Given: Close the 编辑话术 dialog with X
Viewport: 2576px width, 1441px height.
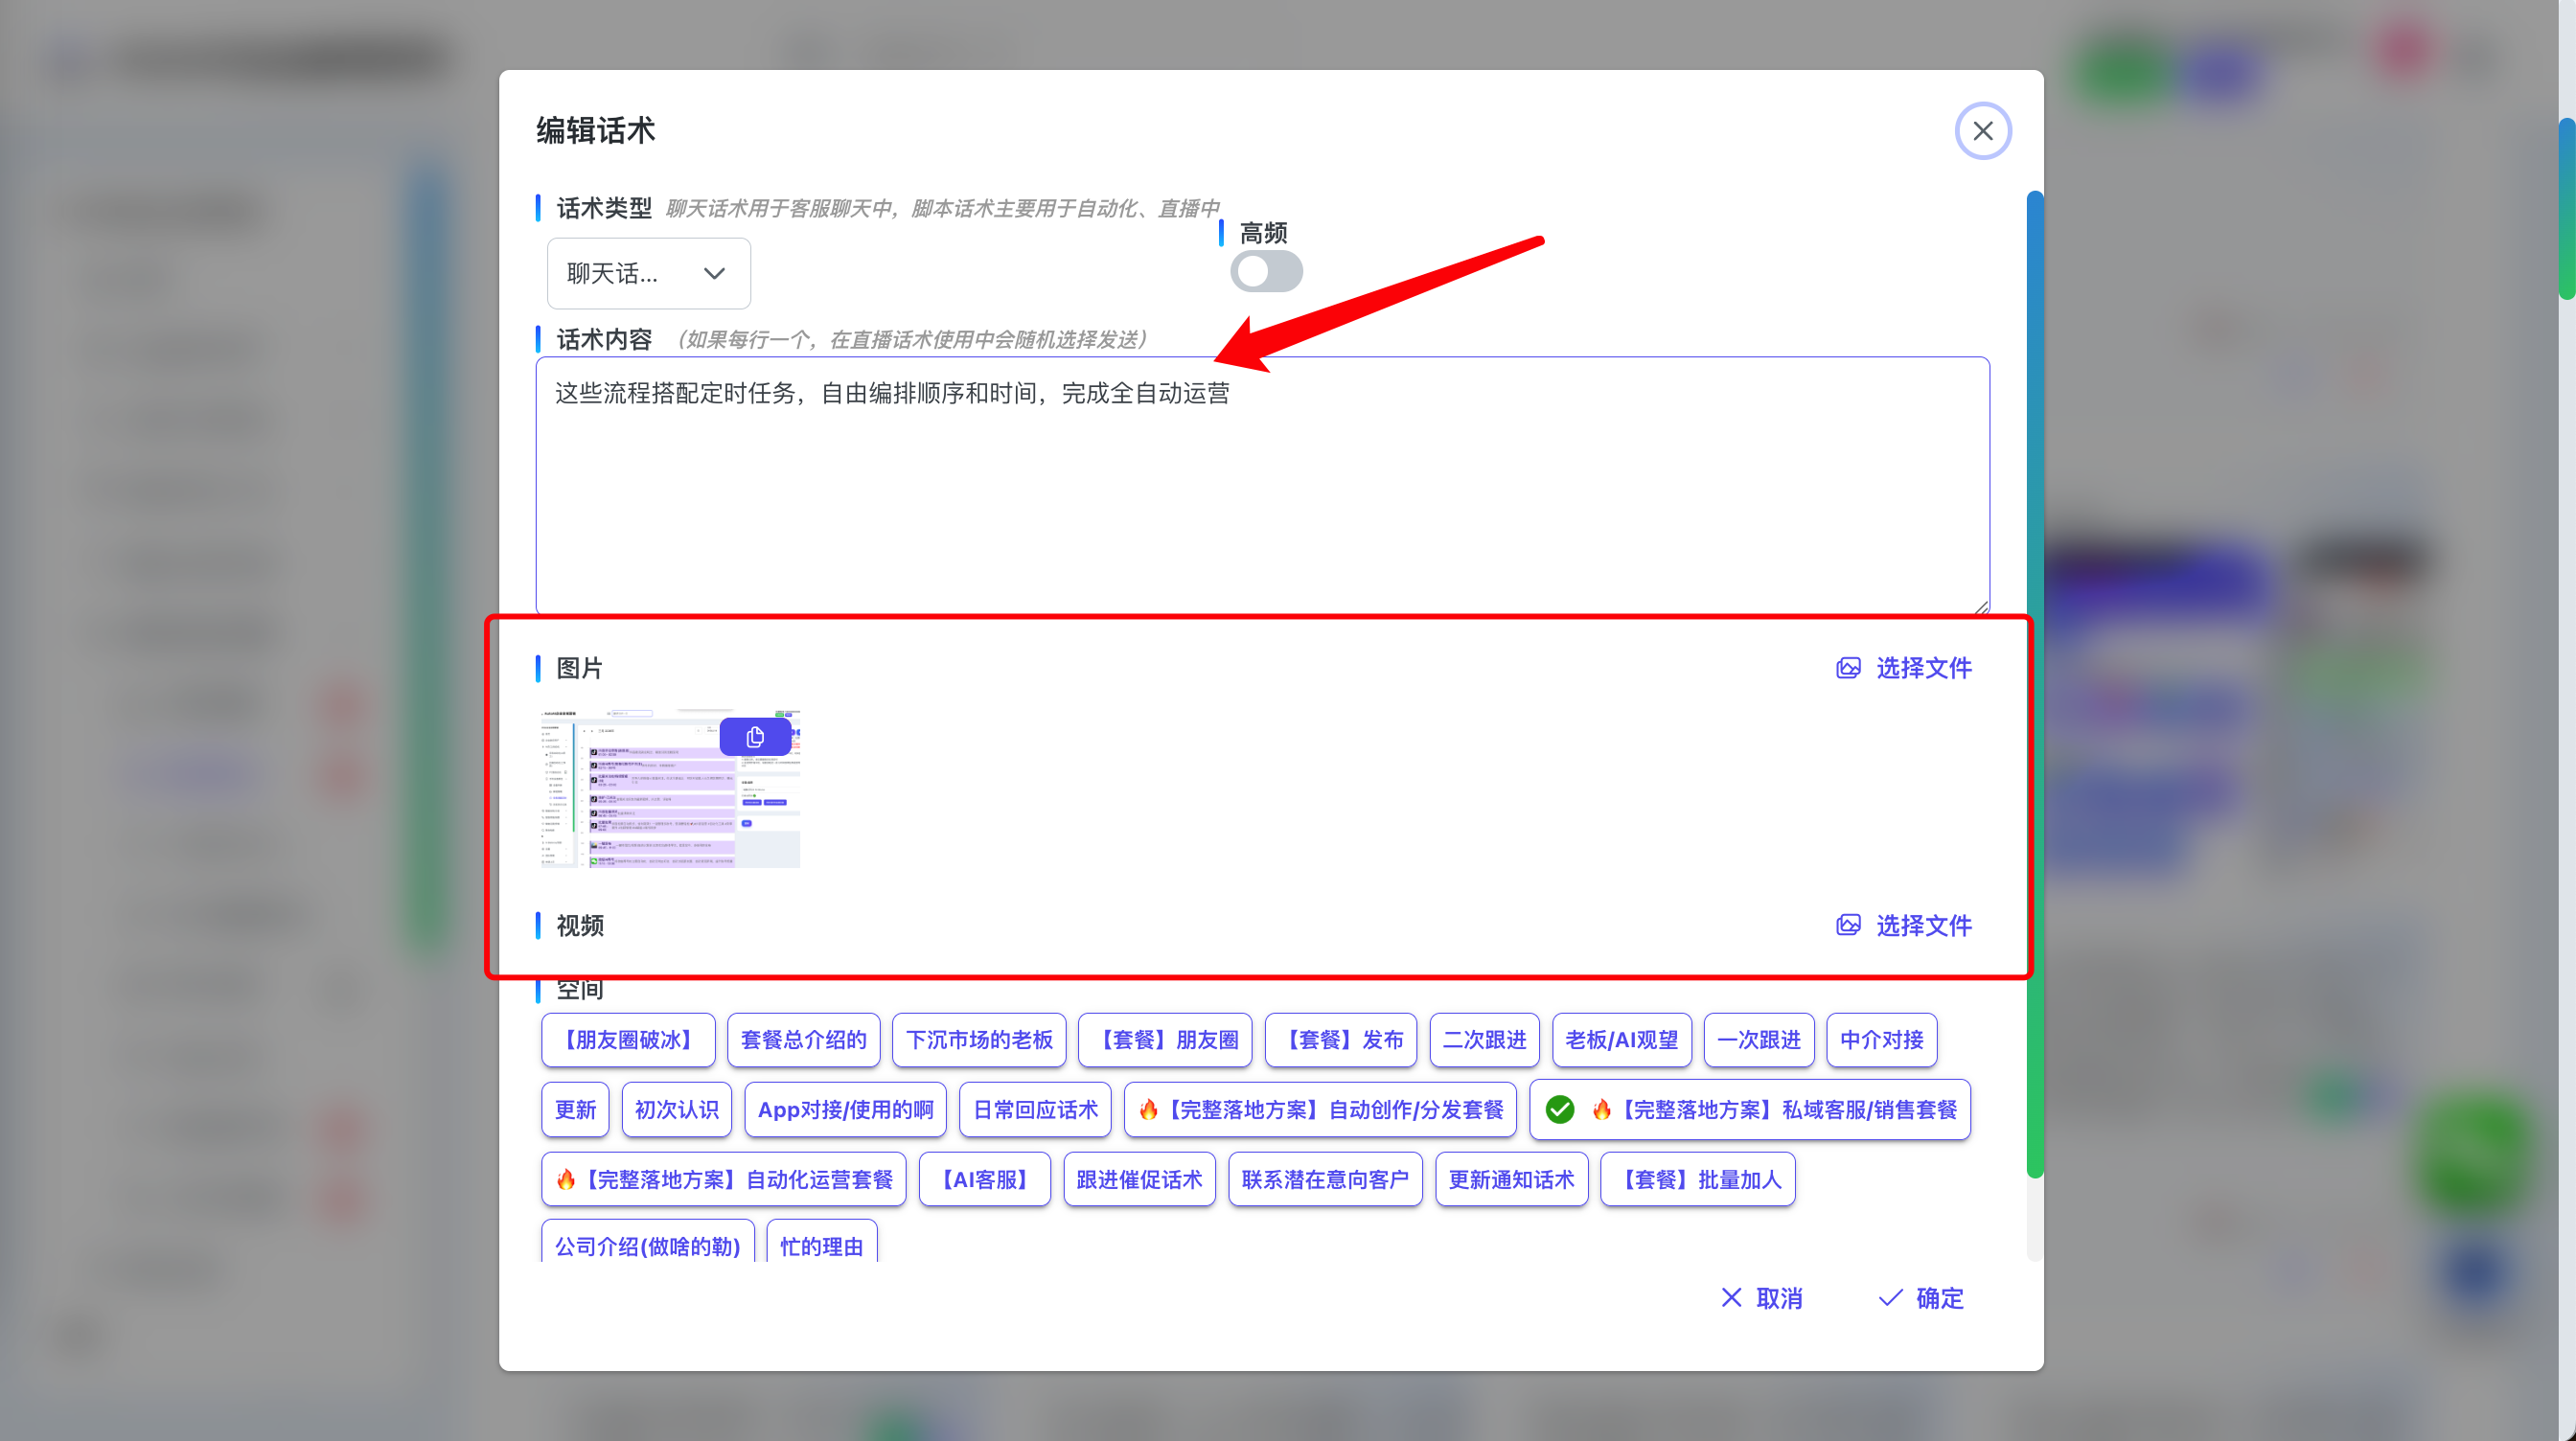Looking at the screenshot, I should click(1982, 131).
